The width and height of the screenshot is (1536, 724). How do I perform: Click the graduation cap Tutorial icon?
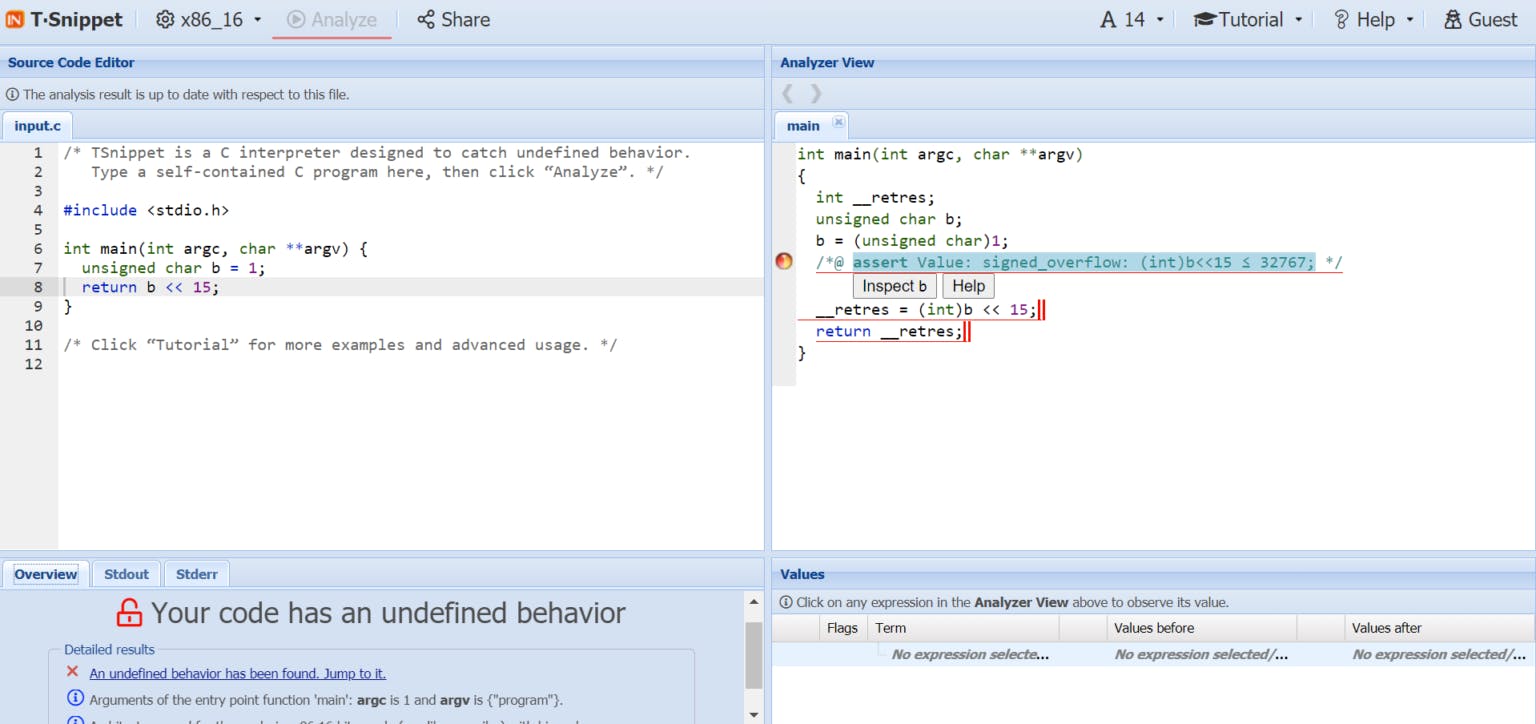(1204, 19)
